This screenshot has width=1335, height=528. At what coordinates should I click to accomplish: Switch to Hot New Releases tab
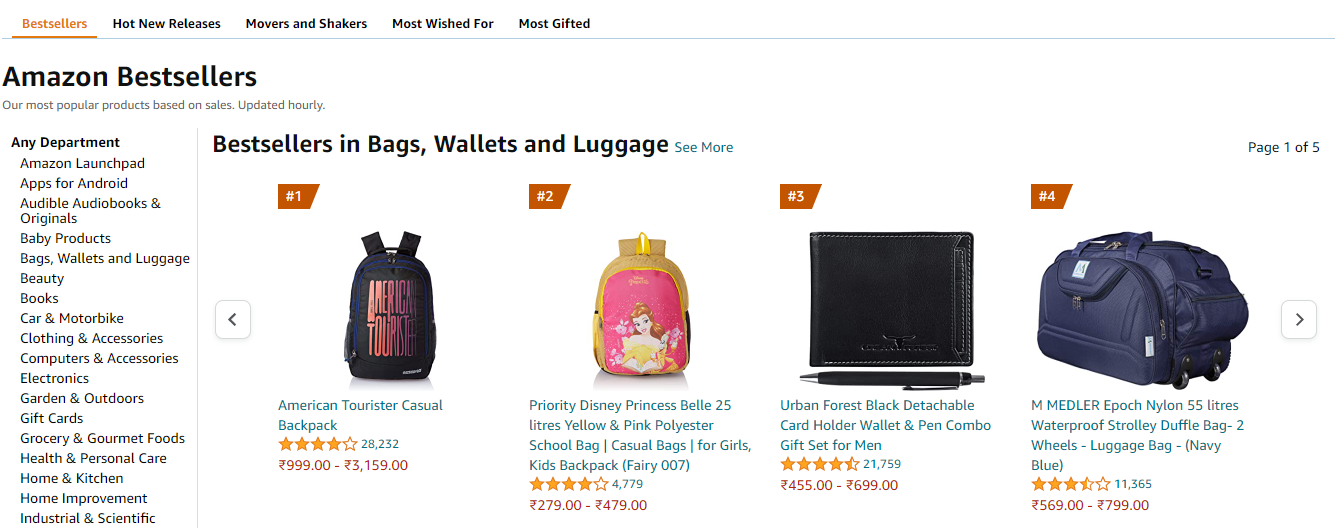coord(166,23)
